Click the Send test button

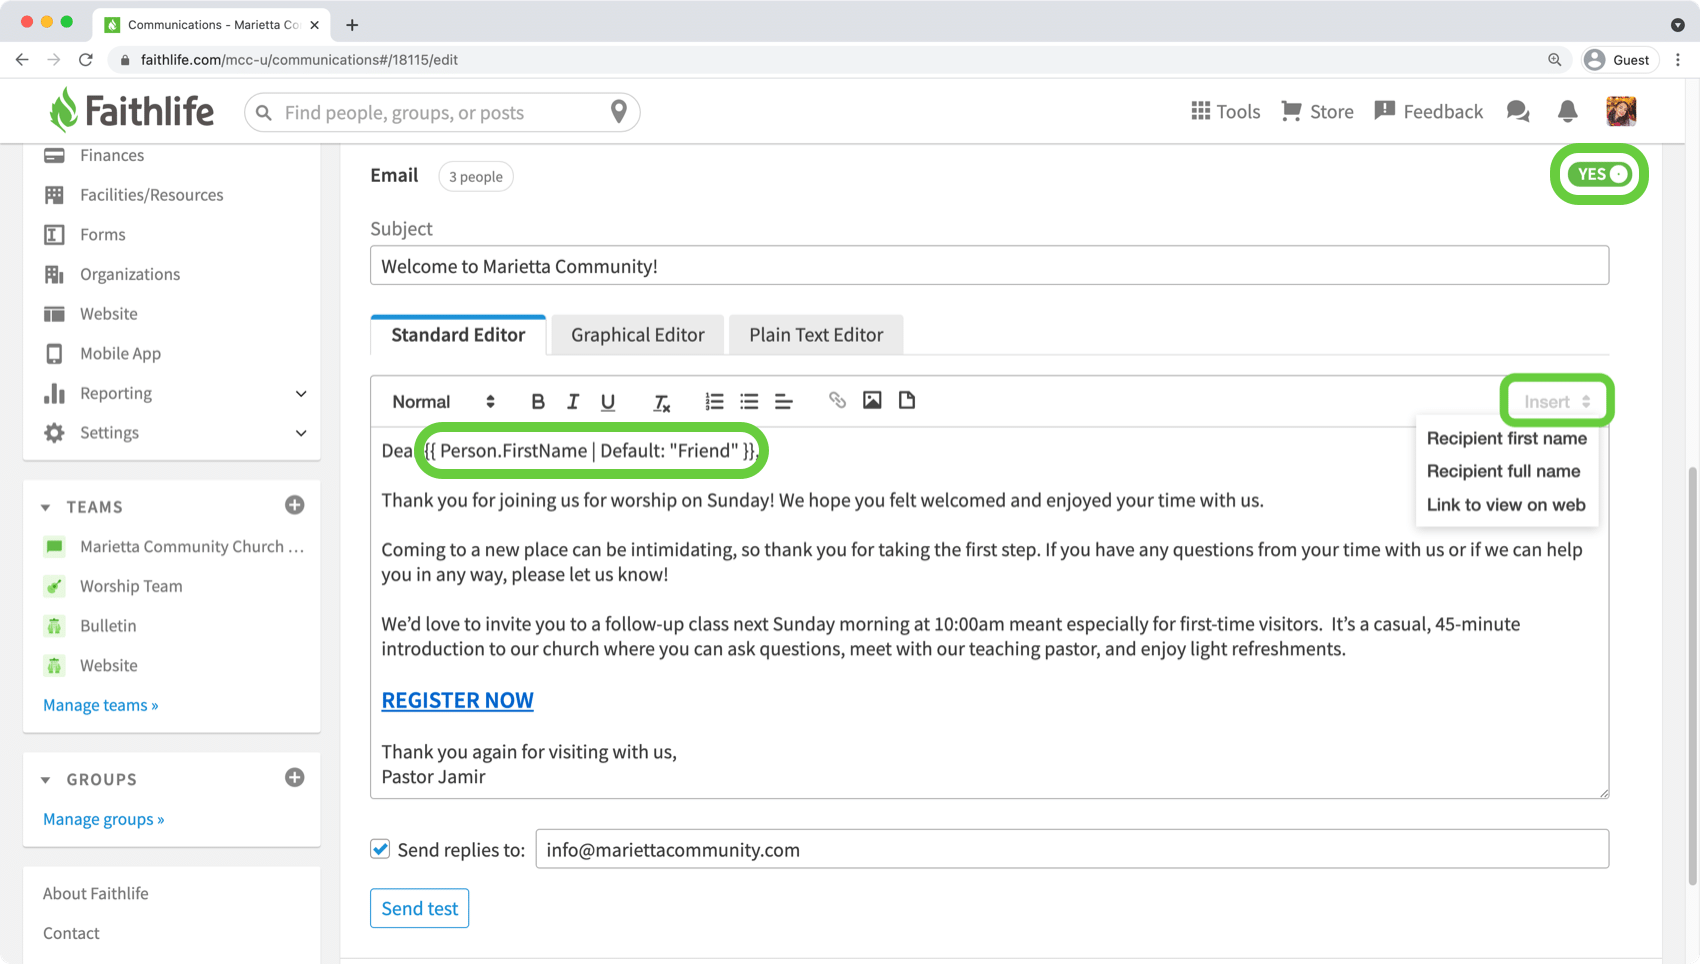click(x=419, y=908)
